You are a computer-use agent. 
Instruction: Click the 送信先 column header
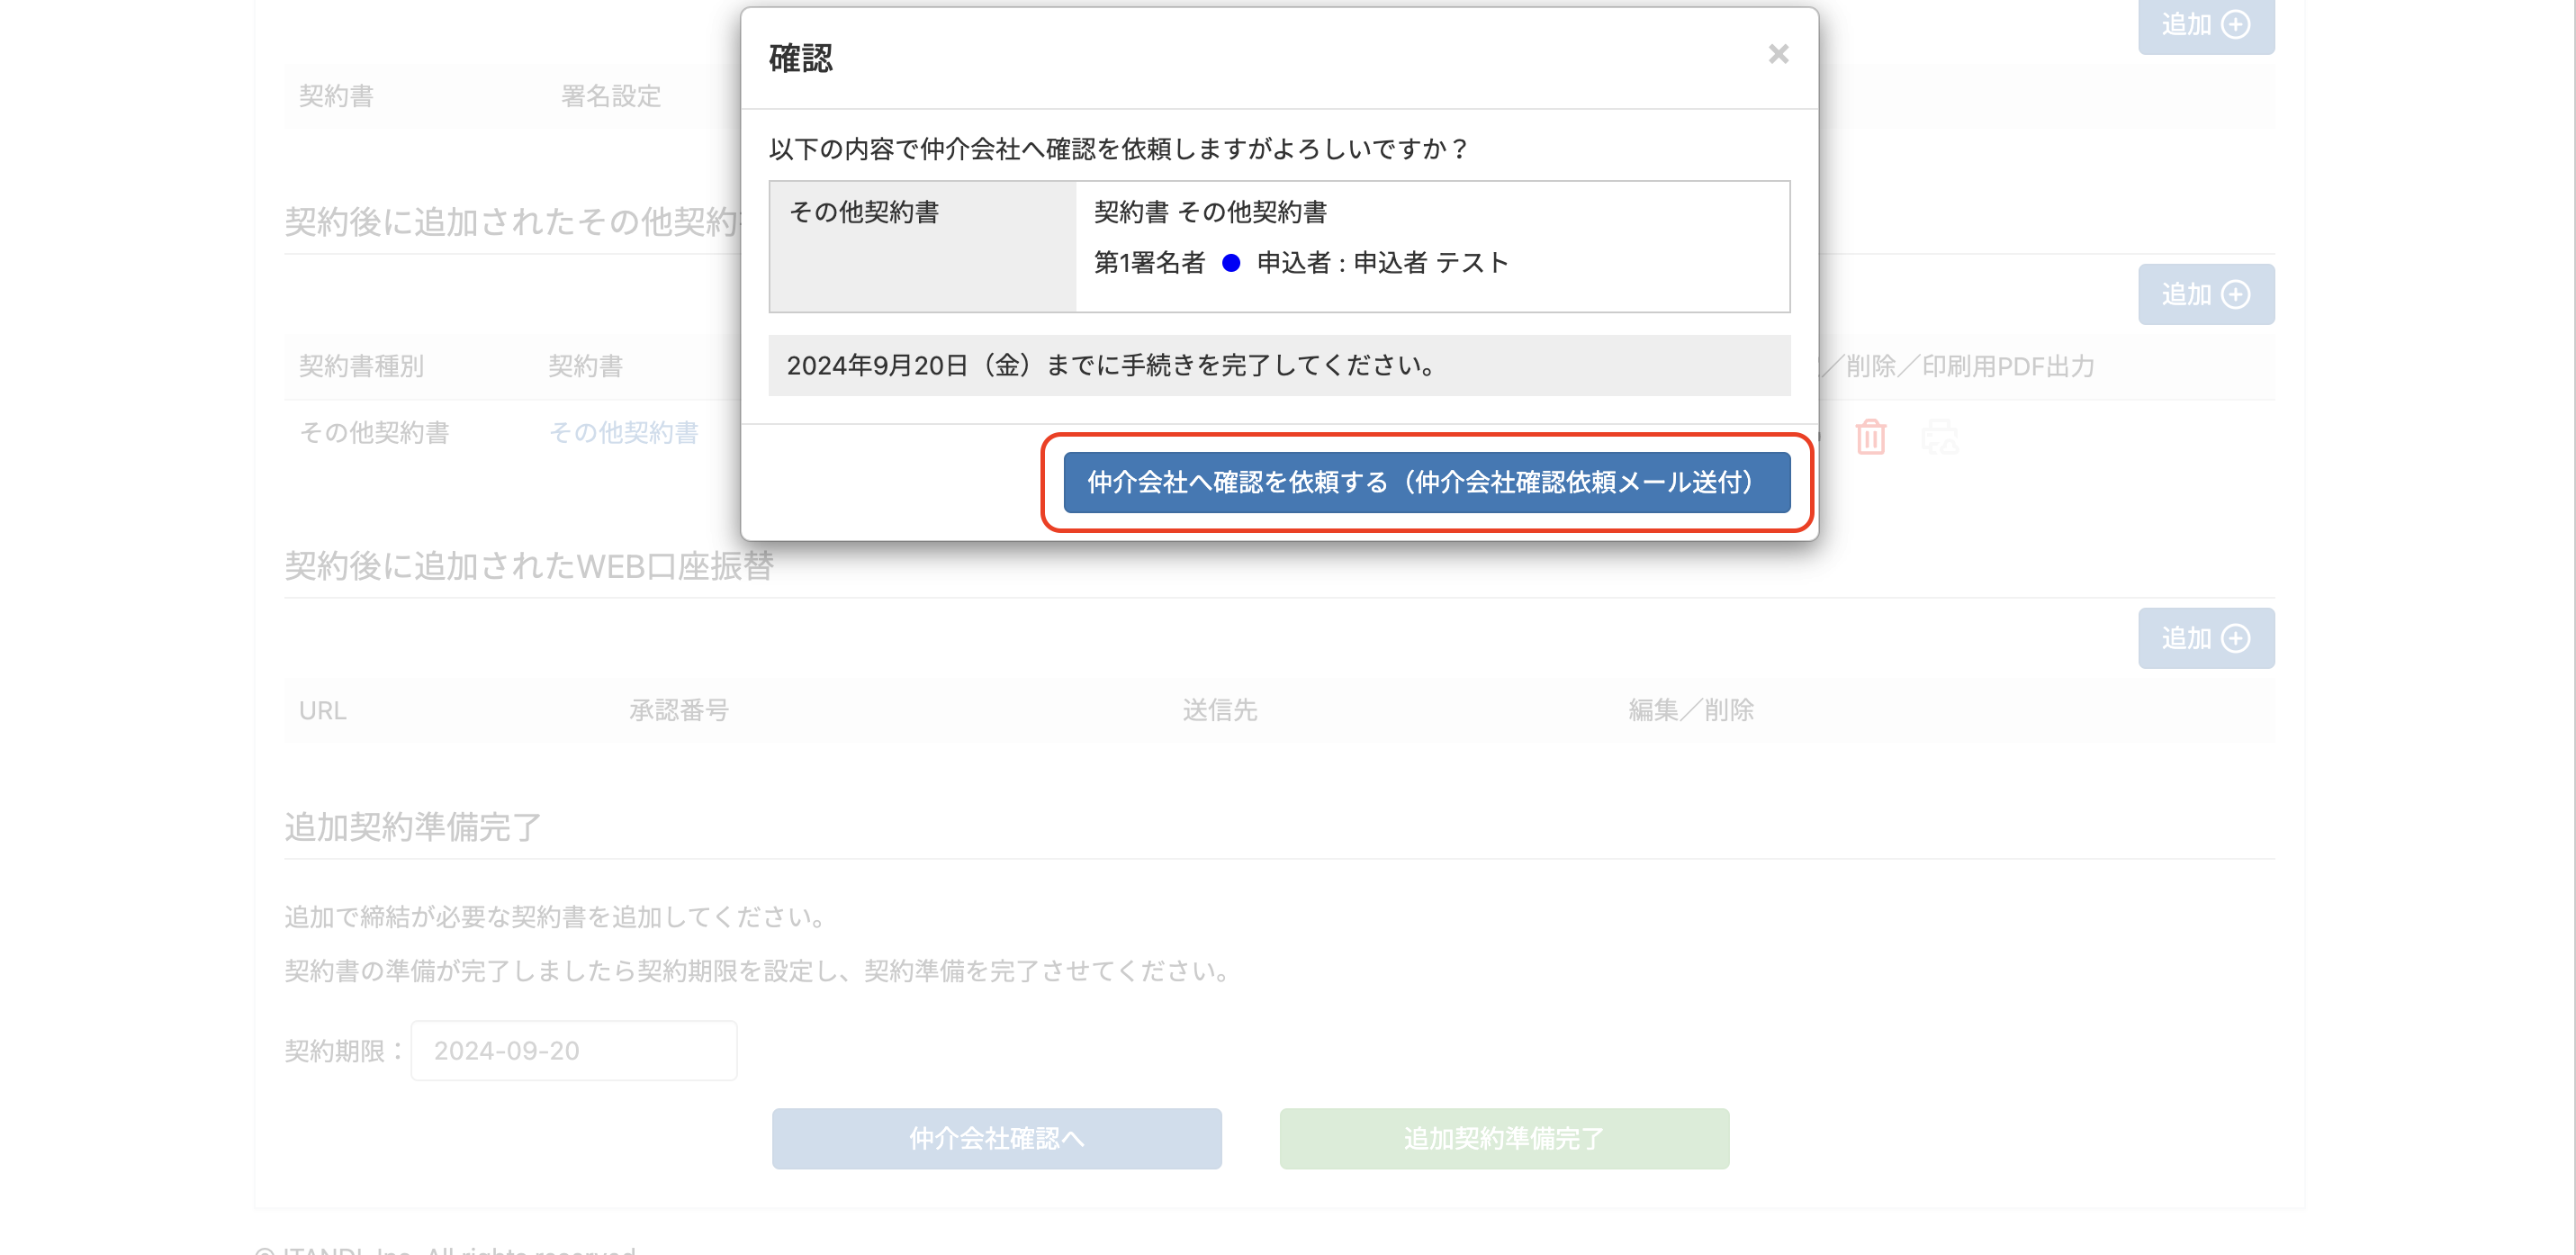(x=1220, y=710)
